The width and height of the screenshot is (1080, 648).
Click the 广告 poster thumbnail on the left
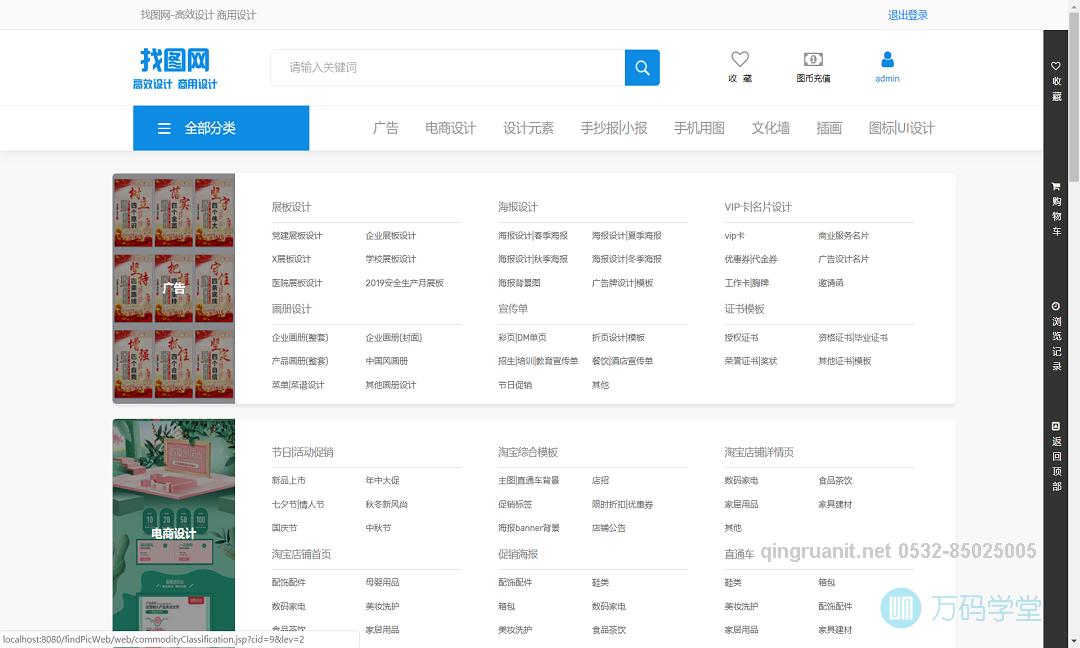click(173, 288)
